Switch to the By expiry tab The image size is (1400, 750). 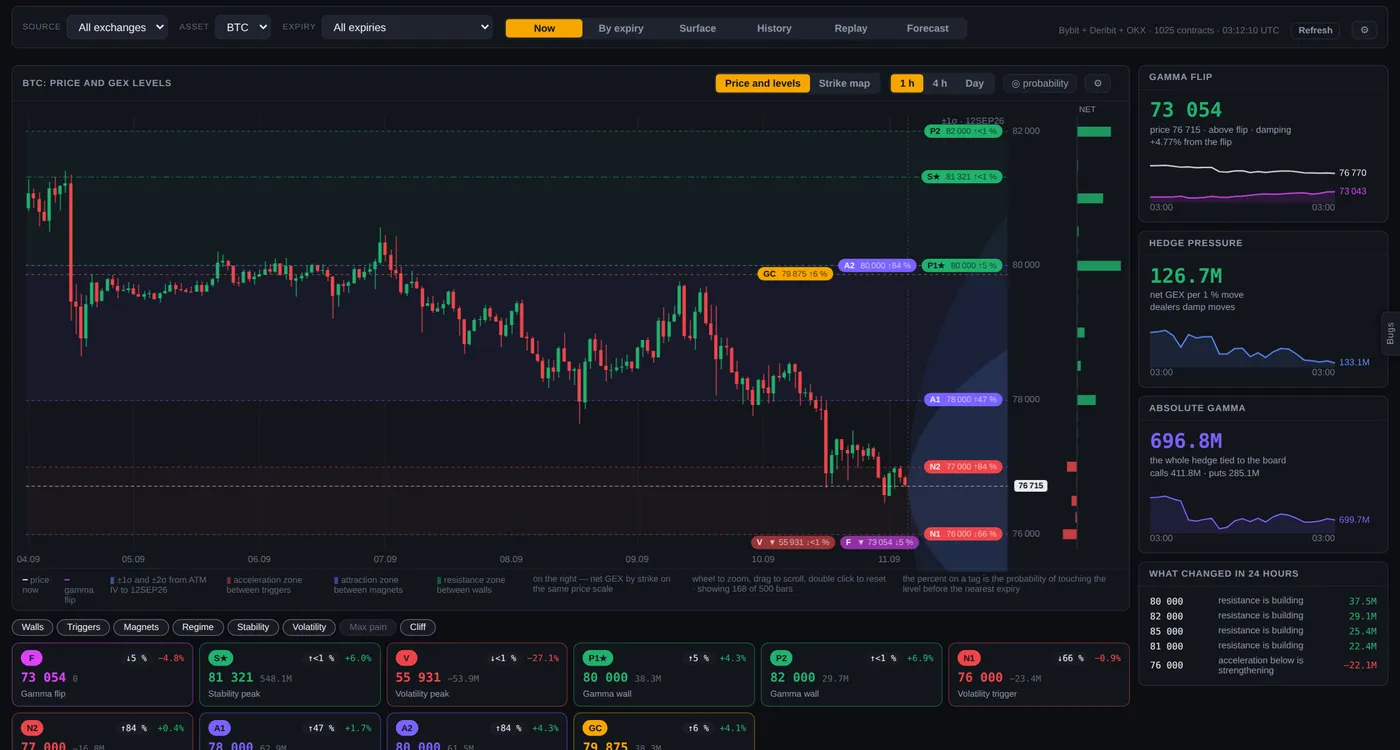point(621,28)
